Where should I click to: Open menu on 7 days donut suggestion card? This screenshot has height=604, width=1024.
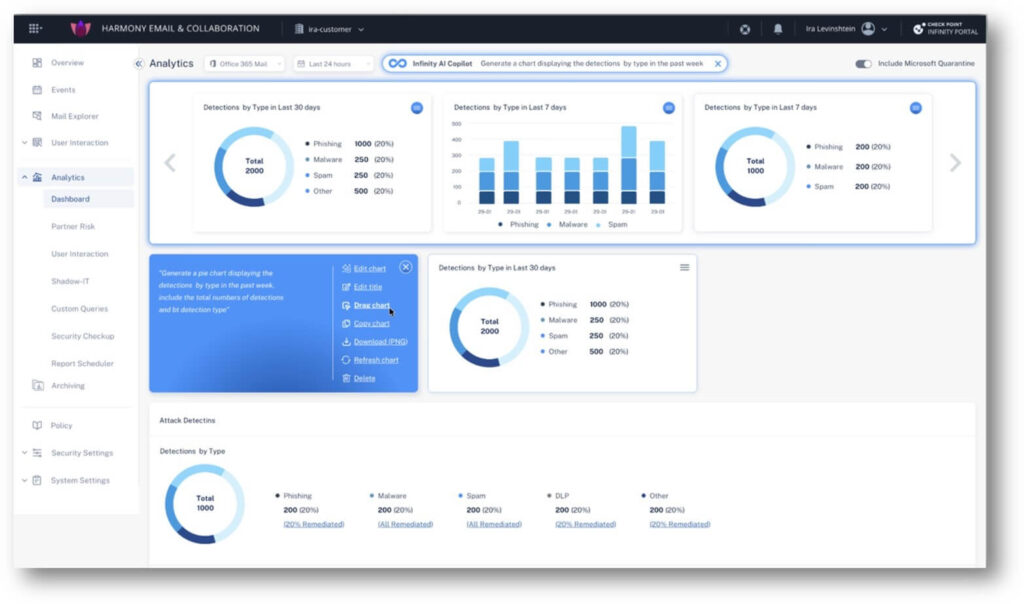pos(916,108)
